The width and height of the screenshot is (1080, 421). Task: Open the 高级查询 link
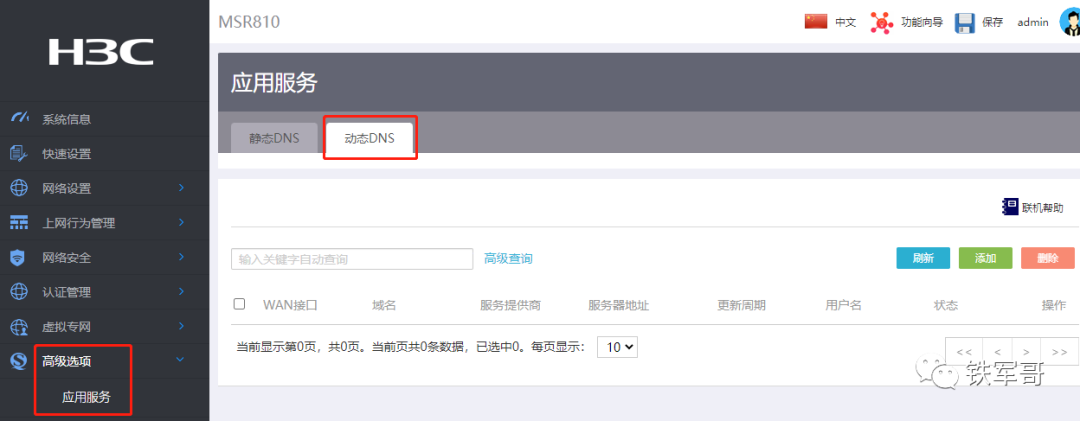pos(508,258)
